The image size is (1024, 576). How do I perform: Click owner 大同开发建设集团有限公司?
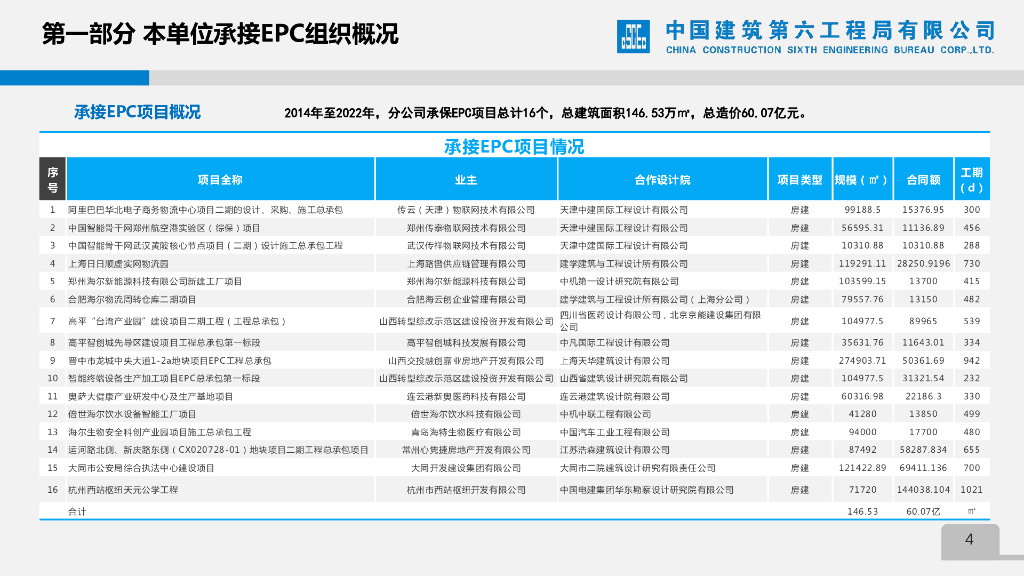coord(466,468)
